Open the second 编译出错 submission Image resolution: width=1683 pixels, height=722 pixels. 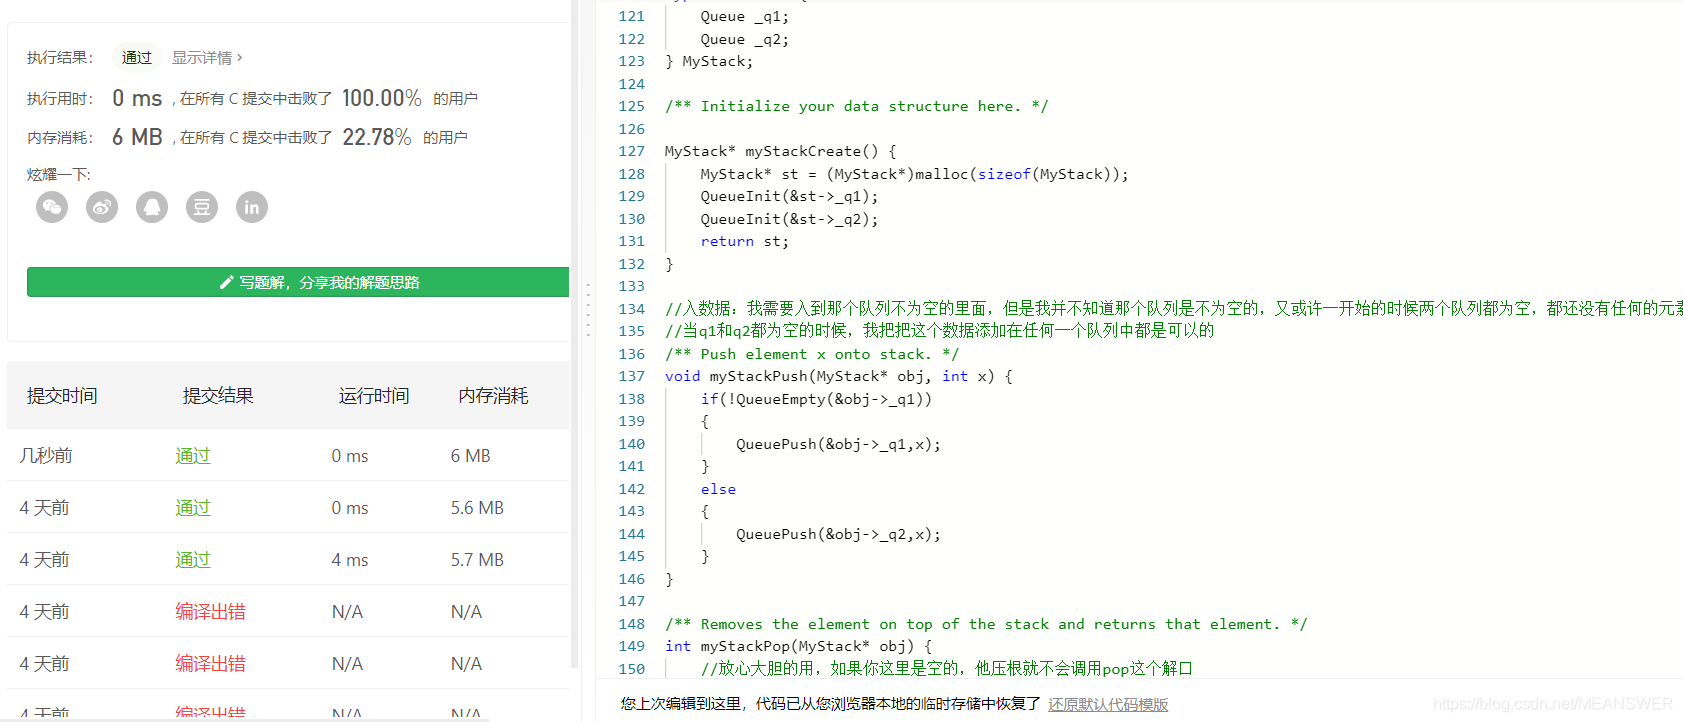coord(210,664)
